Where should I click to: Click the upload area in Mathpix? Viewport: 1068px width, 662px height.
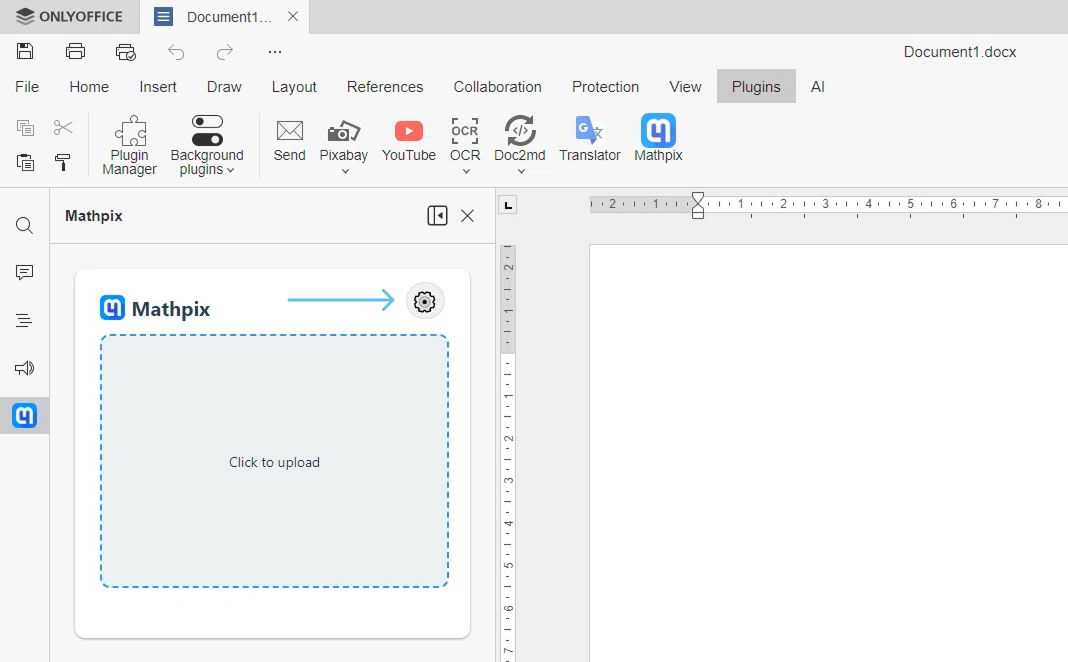(x=274, y=461)
